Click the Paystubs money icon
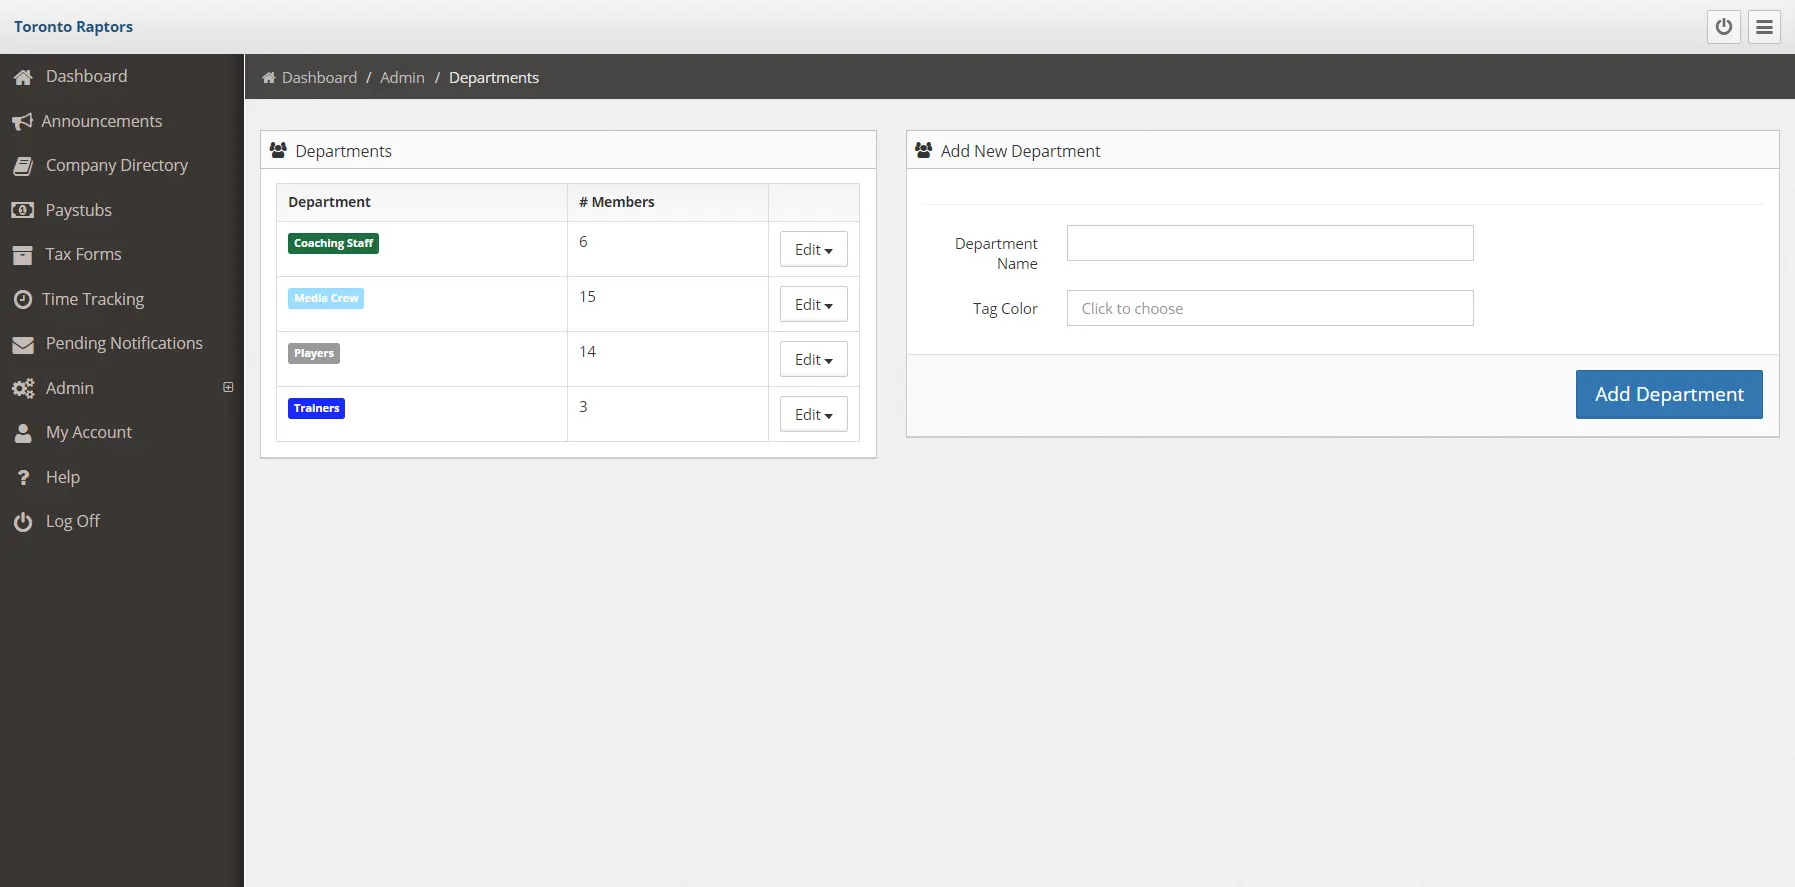The image size is (1795, 887). click(22, 210)
